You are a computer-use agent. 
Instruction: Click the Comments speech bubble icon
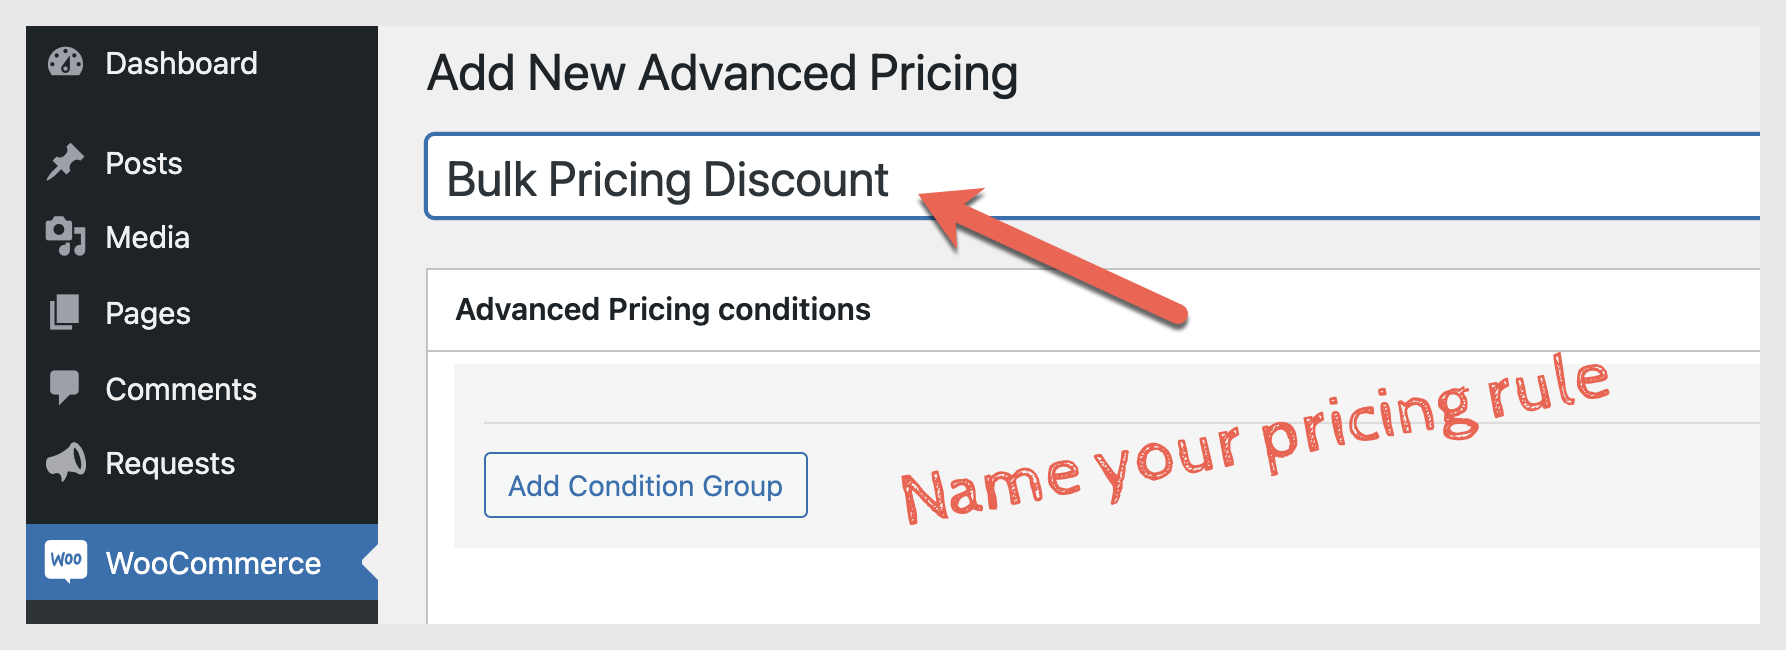65,388
